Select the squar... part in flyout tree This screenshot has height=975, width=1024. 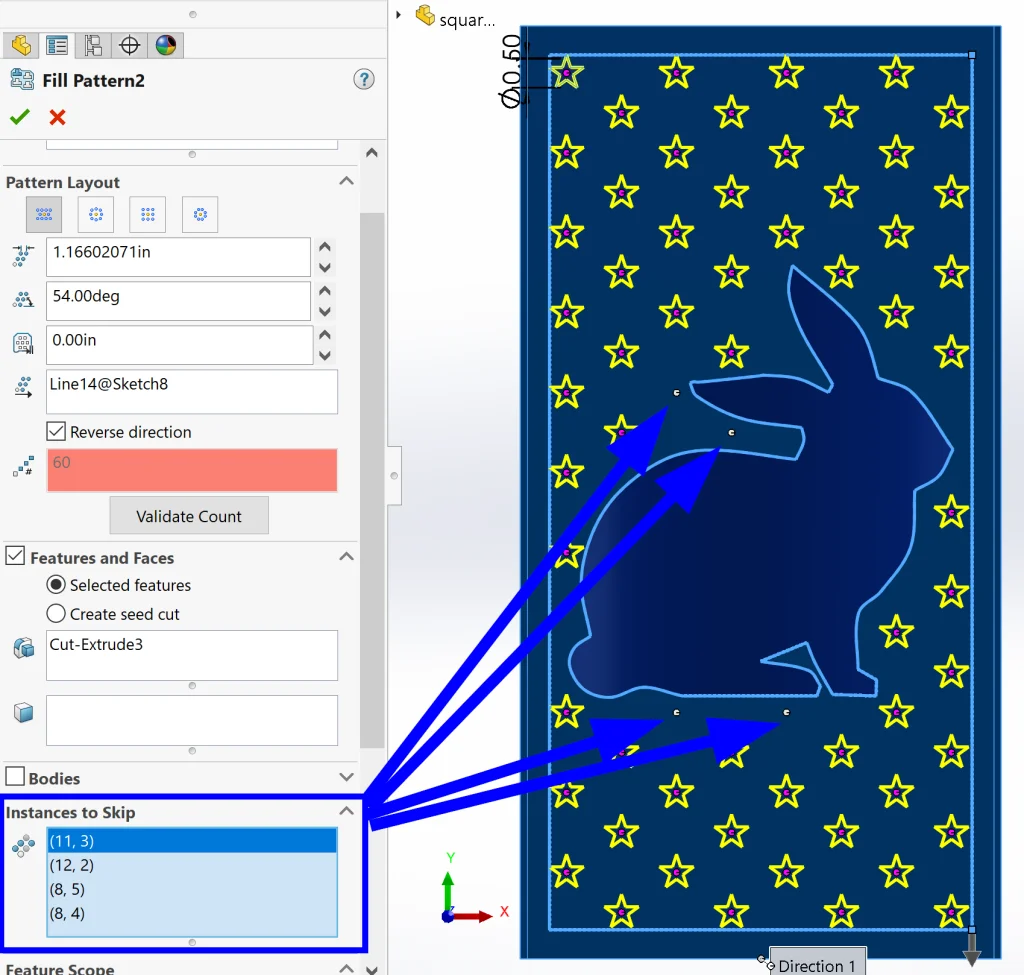click(455, 16)
